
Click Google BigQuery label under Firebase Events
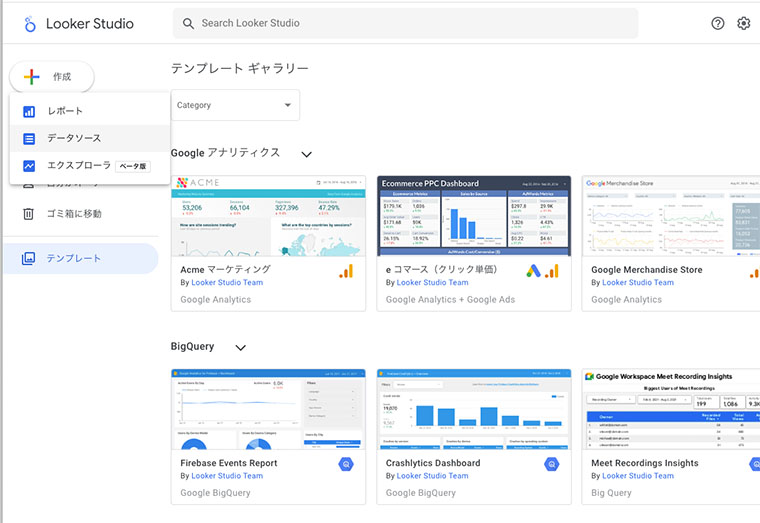pos(215,493)
